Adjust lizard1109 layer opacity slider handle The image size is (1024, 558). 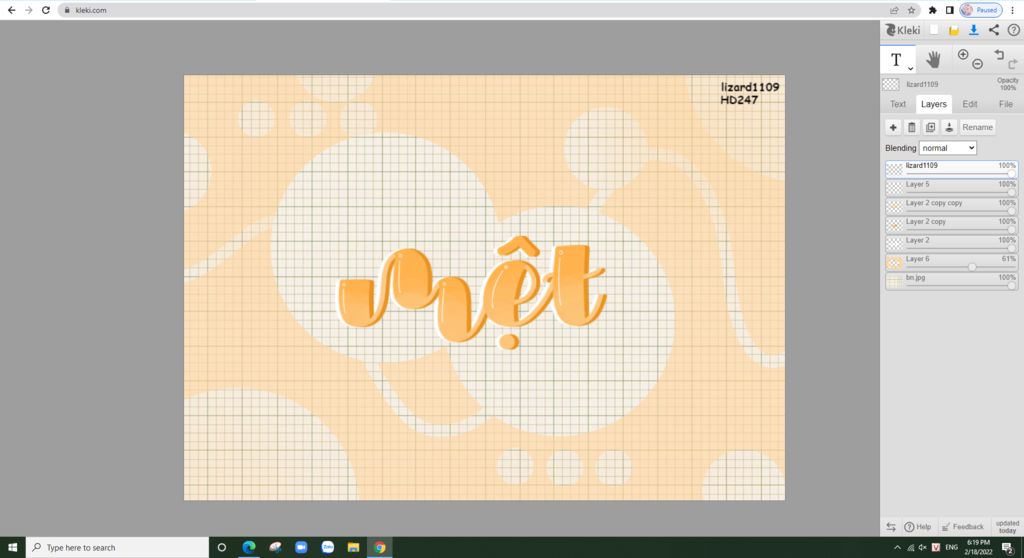[x=1012, y=173]
